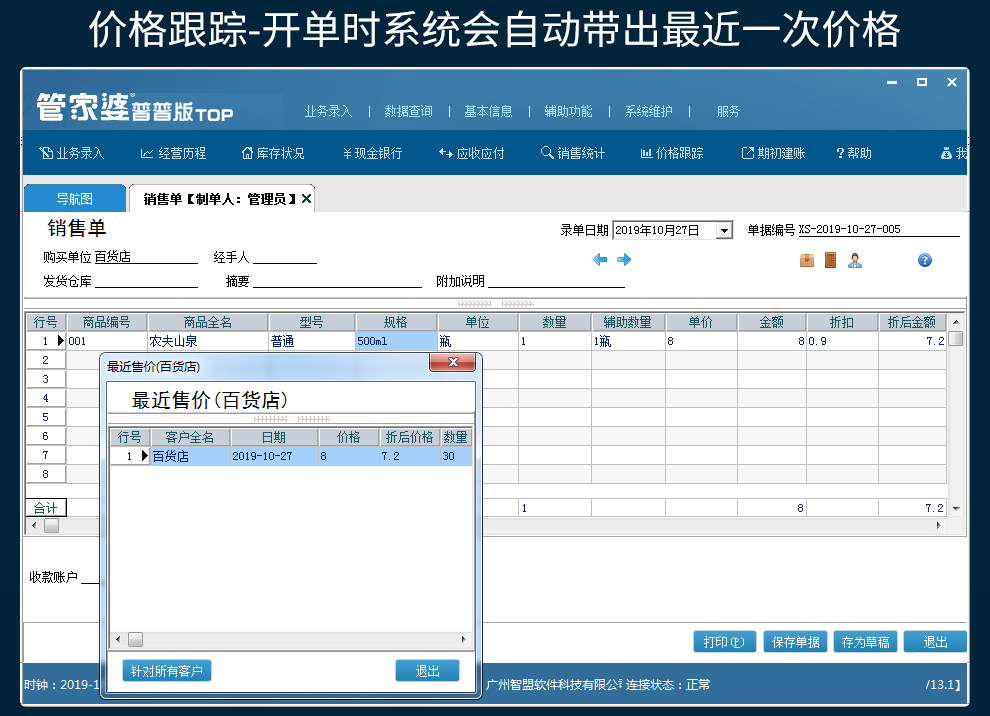Click the 合计 summary row label
990x716 pixels.
(x=45, y=508)
